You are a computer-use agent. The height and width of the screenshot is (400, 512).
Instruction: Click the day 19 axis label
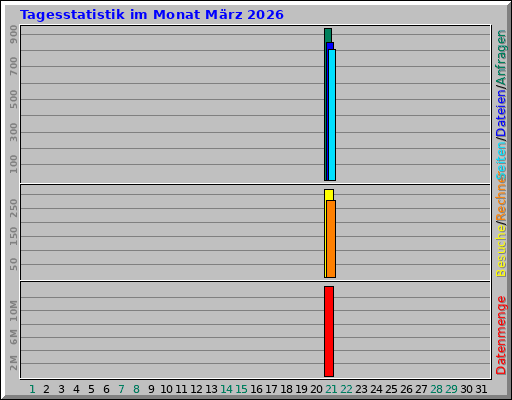coord(301,389)
